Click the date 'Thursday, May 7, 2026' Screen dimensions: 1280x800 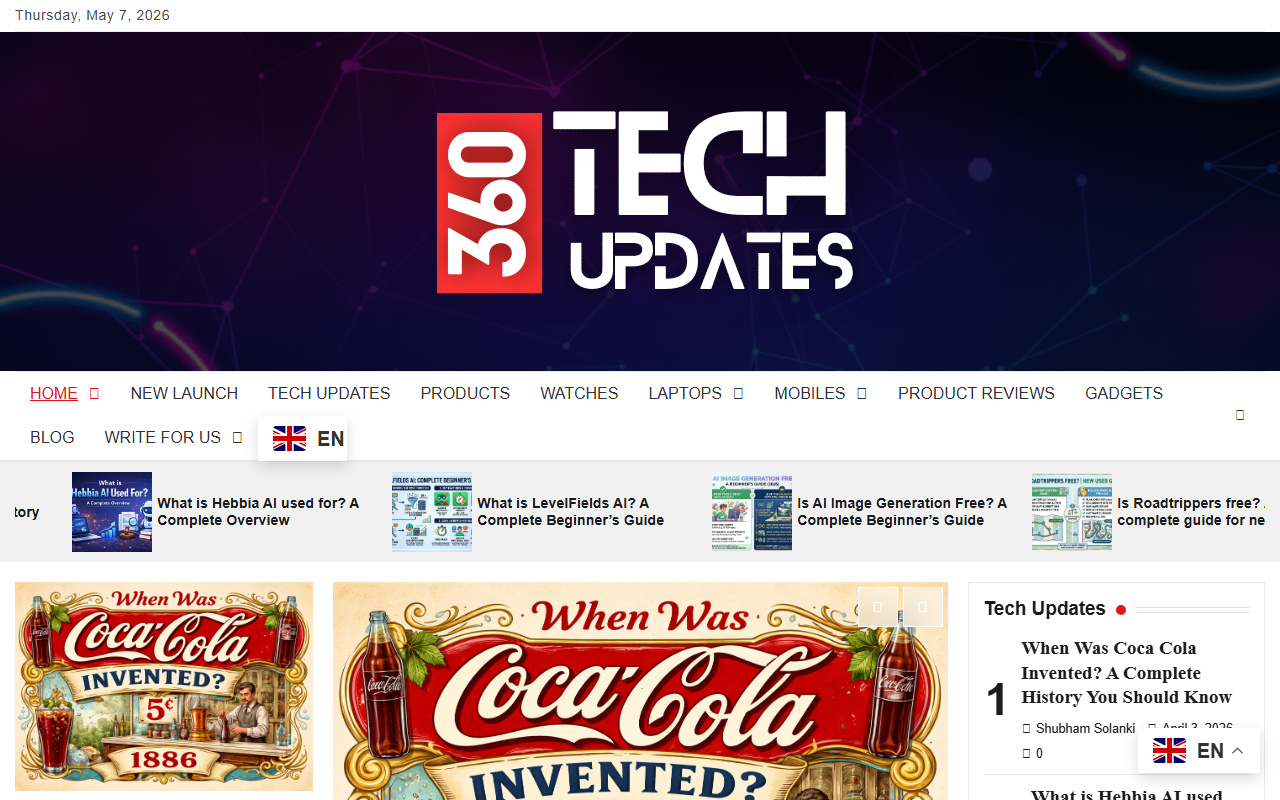tap(92, 16)
